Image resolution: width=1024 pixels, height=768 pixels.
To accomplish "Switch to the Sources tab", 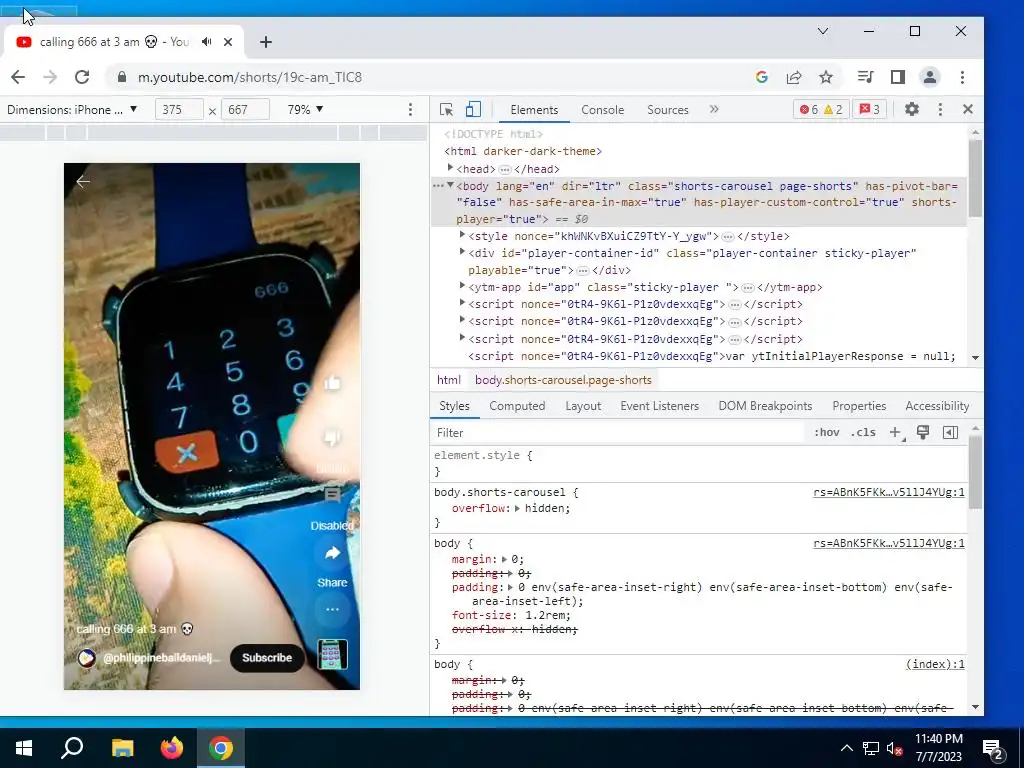I will coord(667,110).
